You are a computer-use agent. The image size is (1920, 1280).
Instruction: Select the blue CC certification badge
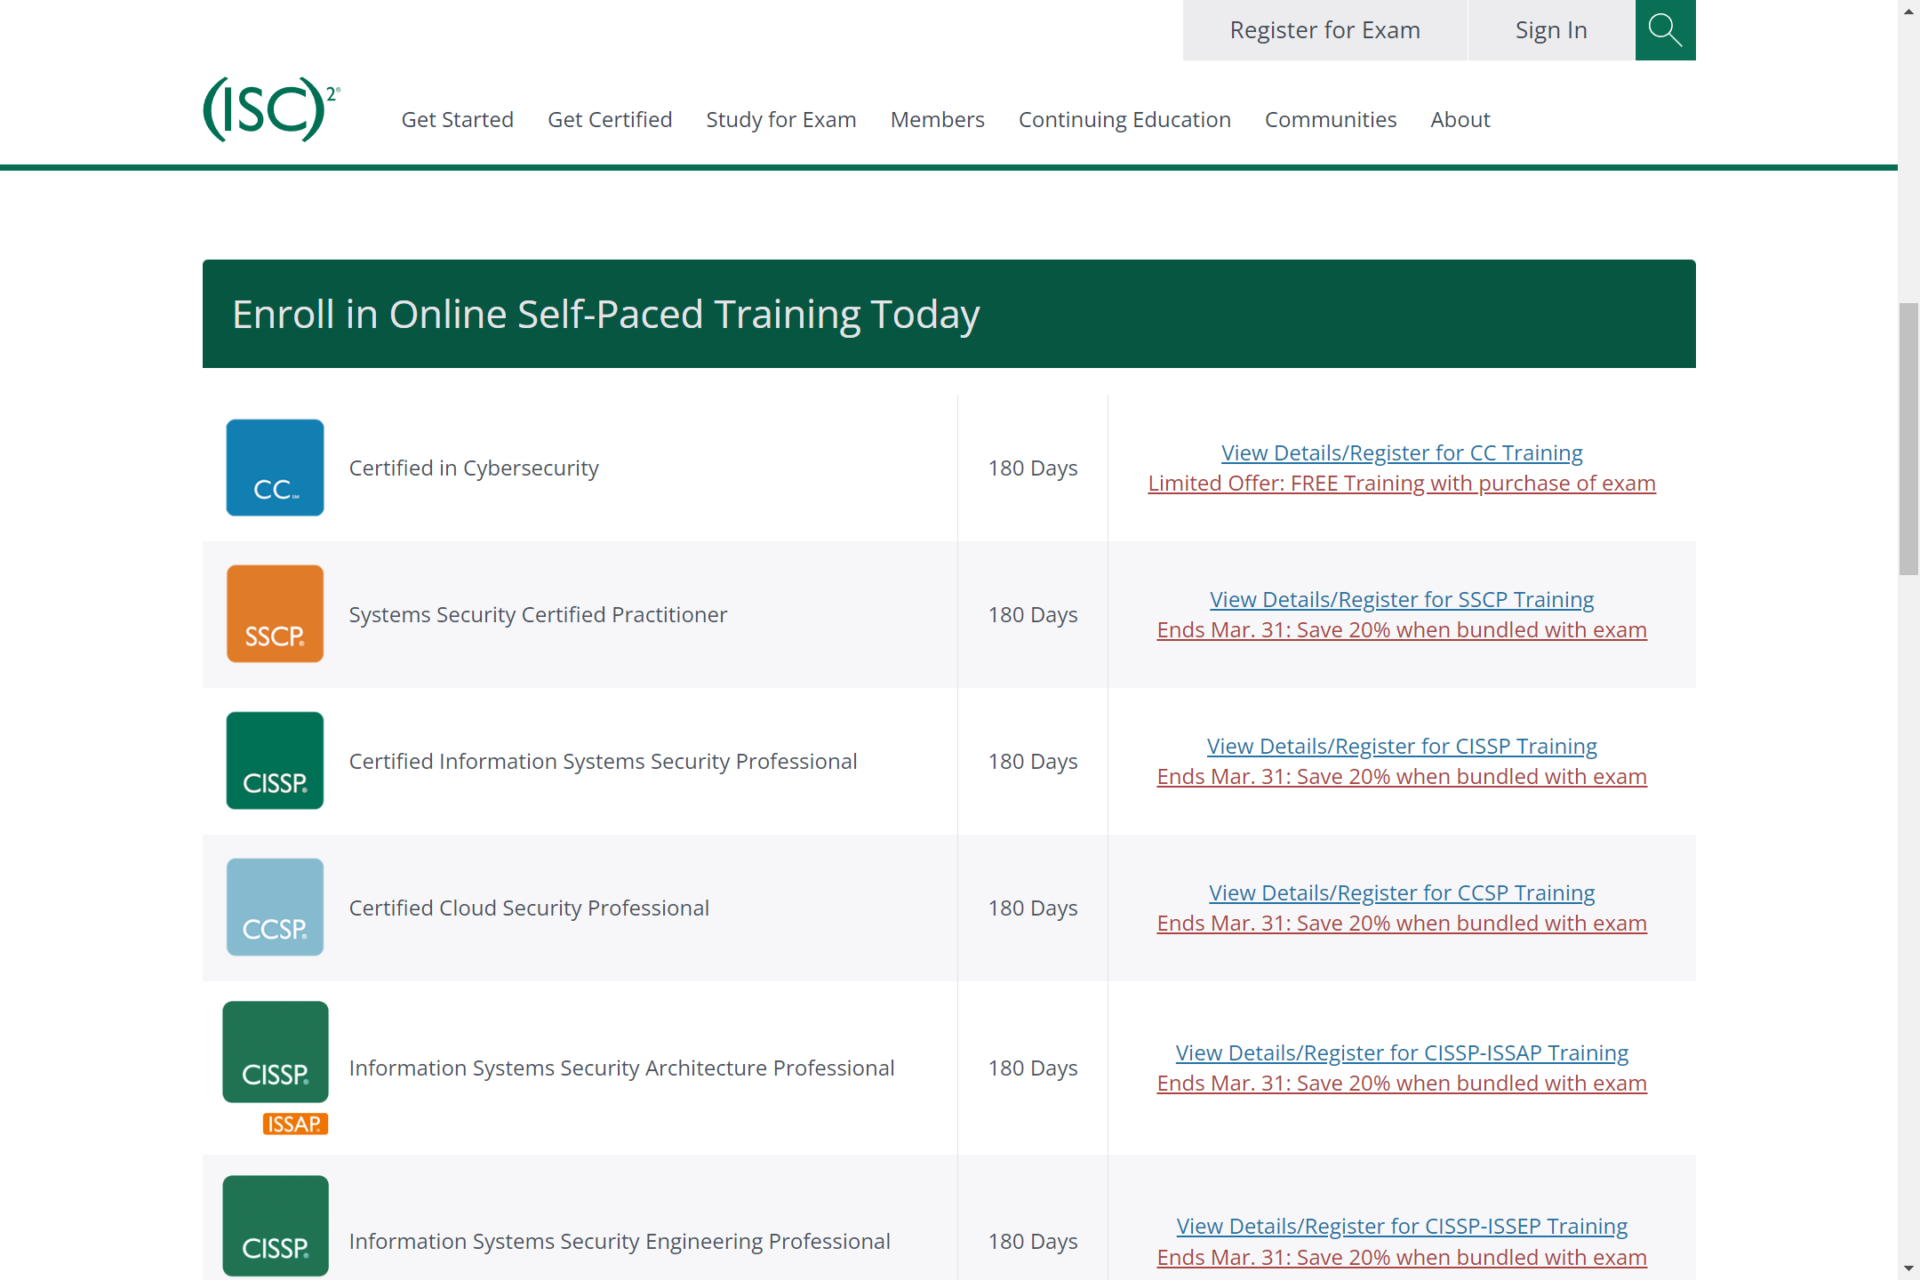click(x=274, y=467)
